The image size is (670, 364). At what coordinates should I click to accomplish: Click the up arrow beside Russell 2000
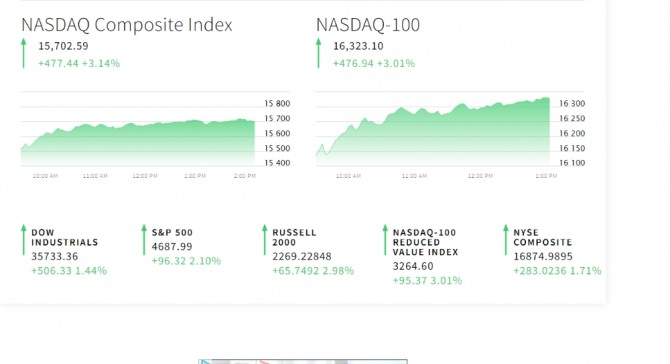coord(264,240)
